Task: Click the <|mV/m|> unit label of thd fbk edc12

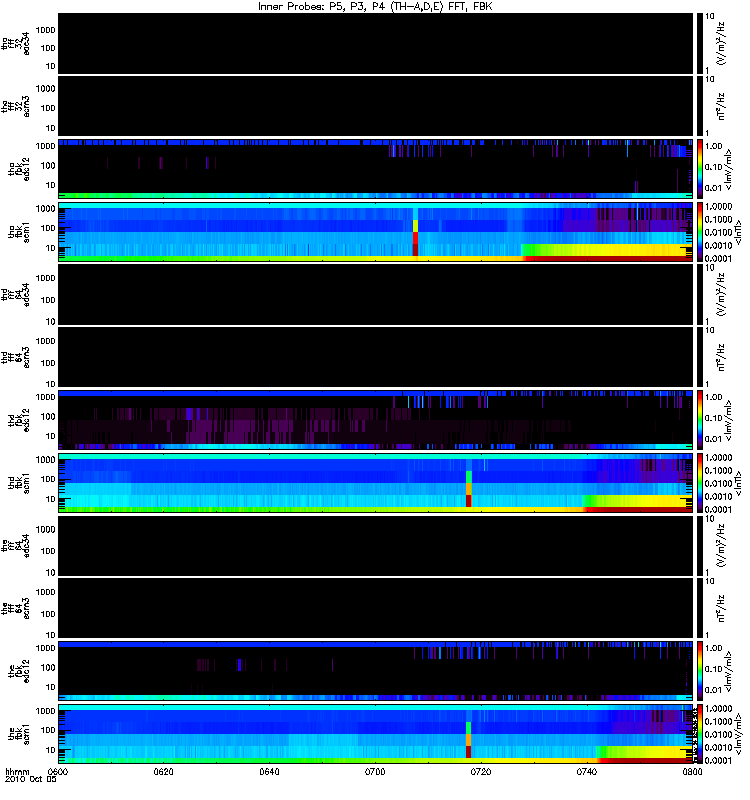Action: [728, 420]
